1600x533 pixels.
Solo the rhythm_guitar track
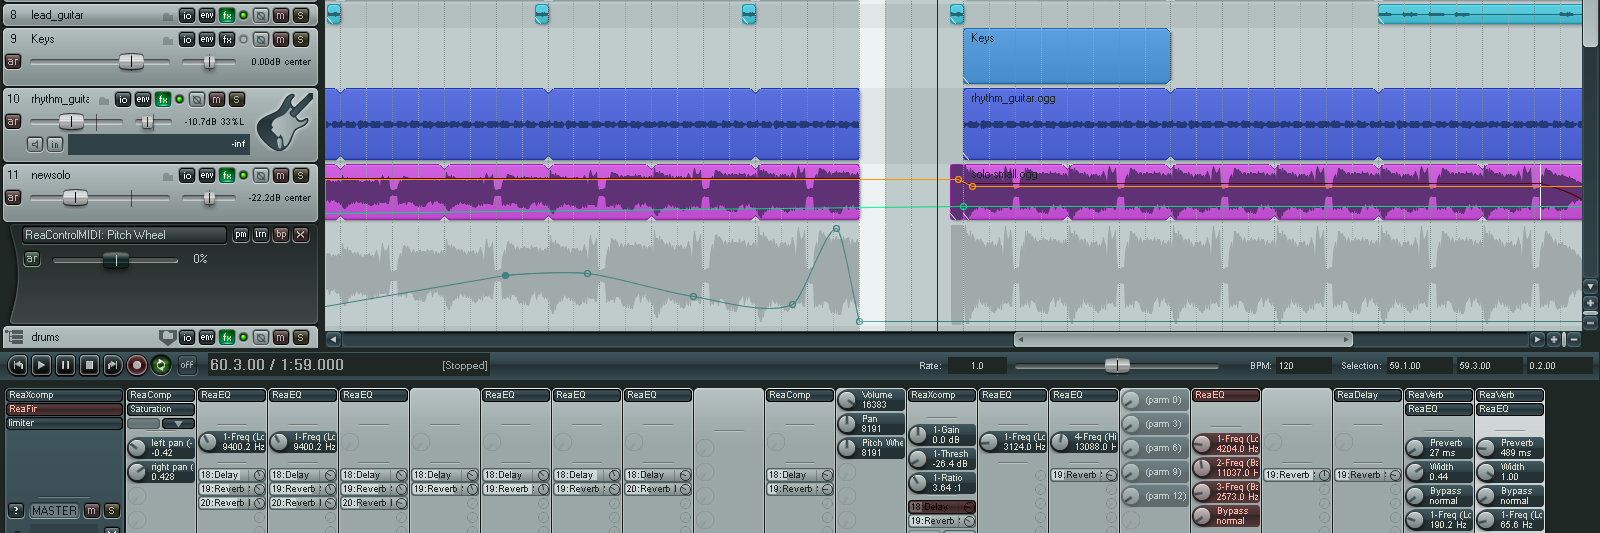pyautogui.click(x=237, y=99)
